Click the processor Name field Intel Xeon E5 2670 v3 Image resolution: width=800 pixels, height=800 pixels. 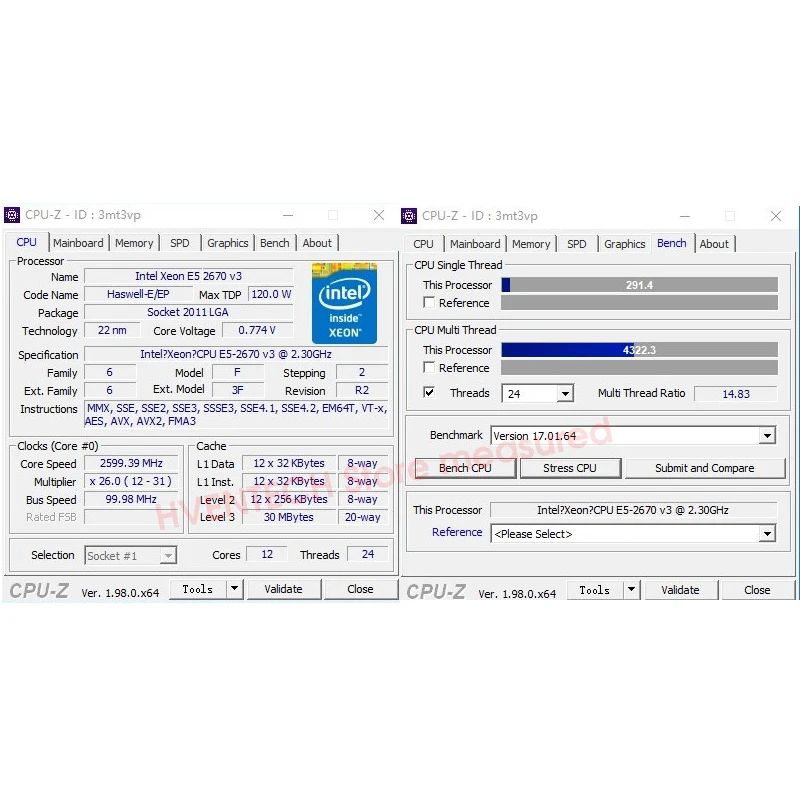click(x=189, y=276)
